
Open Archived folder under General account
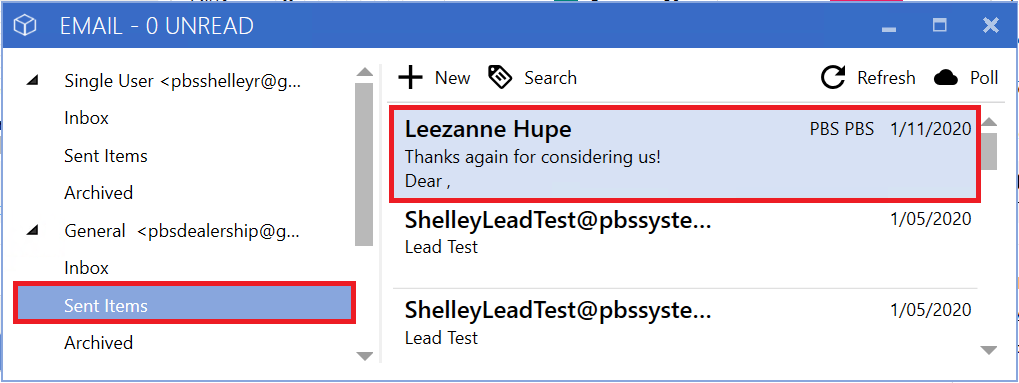[x=99, y=343]
